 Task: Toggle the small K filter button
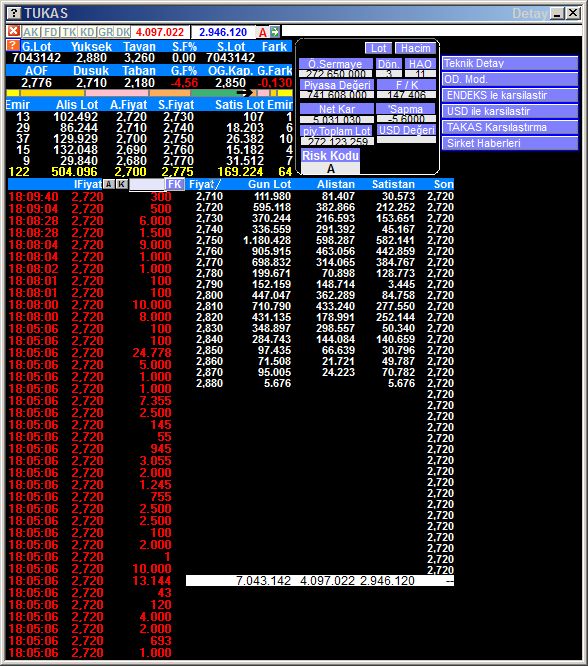[122, 184]
